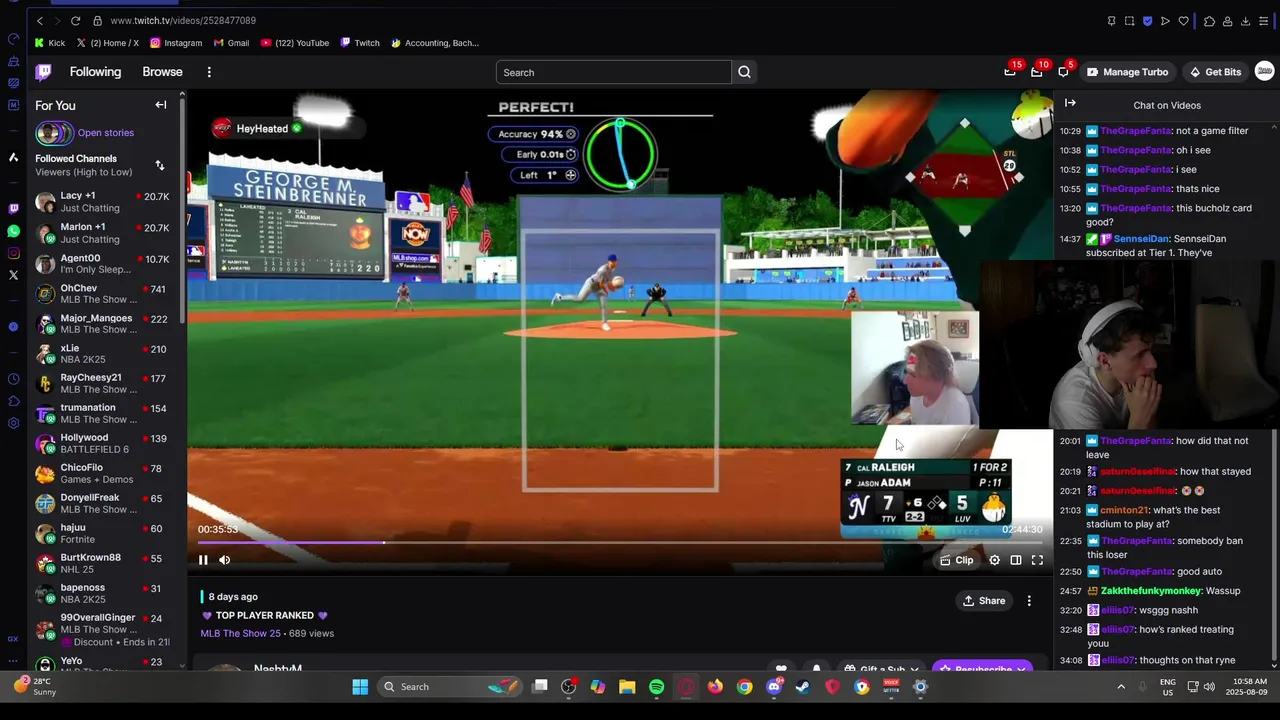Open Prime loot crown icon with 15 badge
Image resolution: width=1280 pixels, height=720 pixels.
click(x=1011, y=72)
